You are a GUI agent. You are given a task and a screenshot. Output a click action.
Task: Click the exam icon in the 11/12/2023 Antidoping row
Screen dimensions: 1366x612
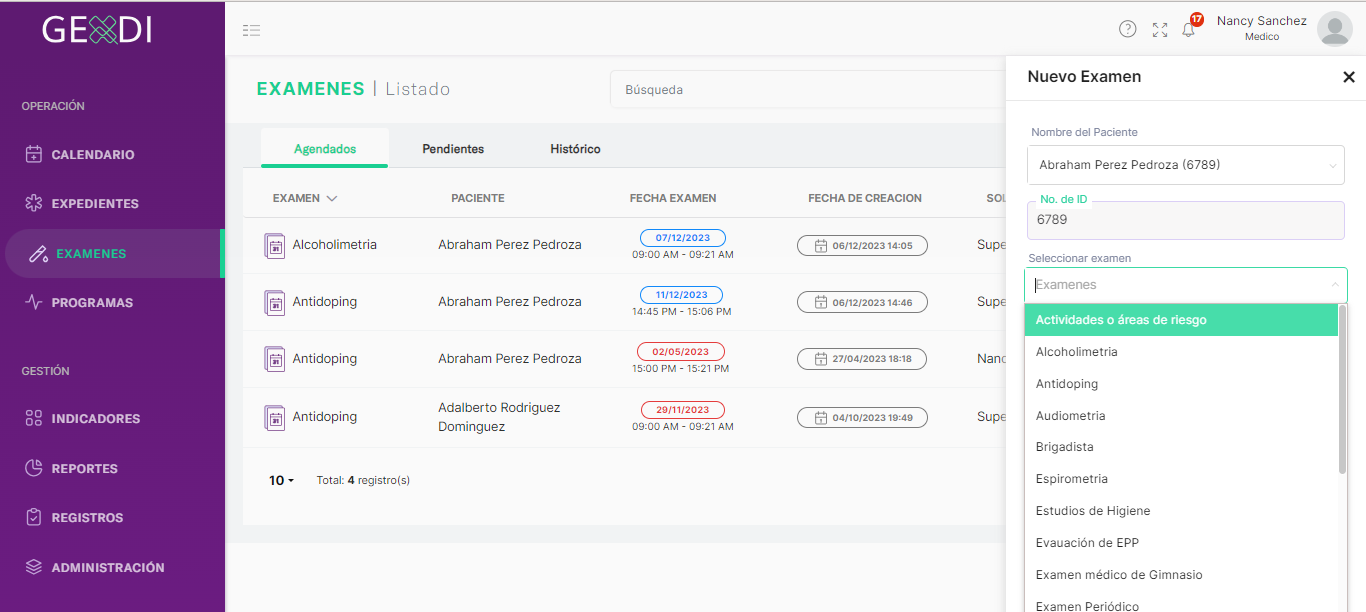coord(275,302)
